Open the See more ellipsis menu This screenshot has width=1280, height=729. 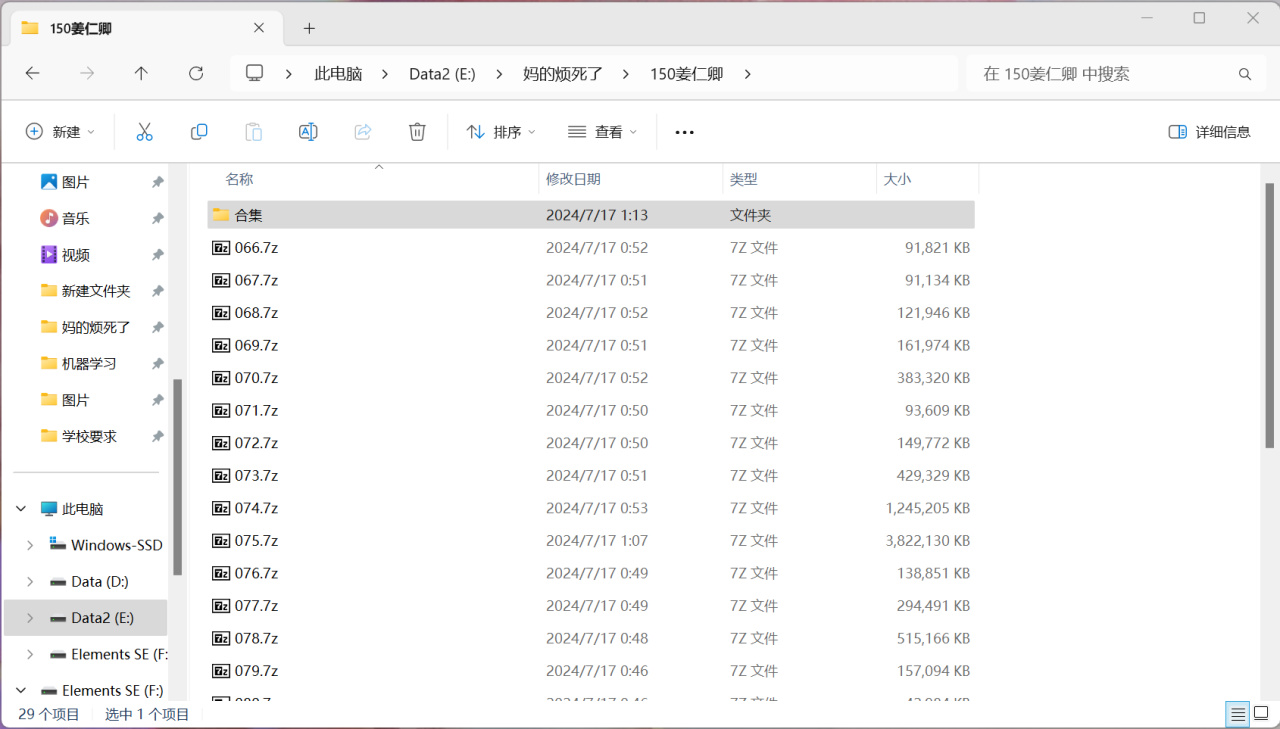point(685,132)
